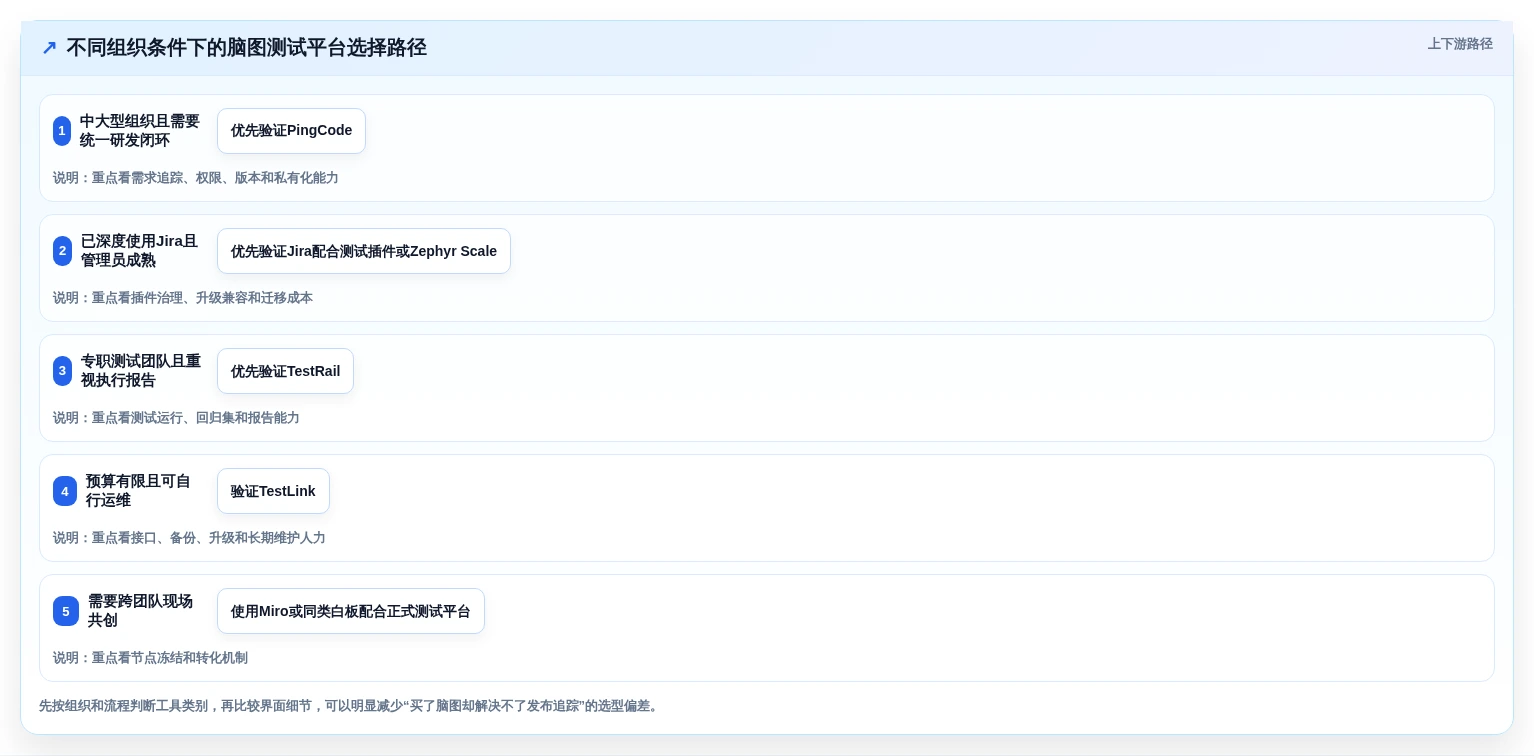Click the arrow icon beside the title
Screen dimensions: 1534x756
[49, 48]
